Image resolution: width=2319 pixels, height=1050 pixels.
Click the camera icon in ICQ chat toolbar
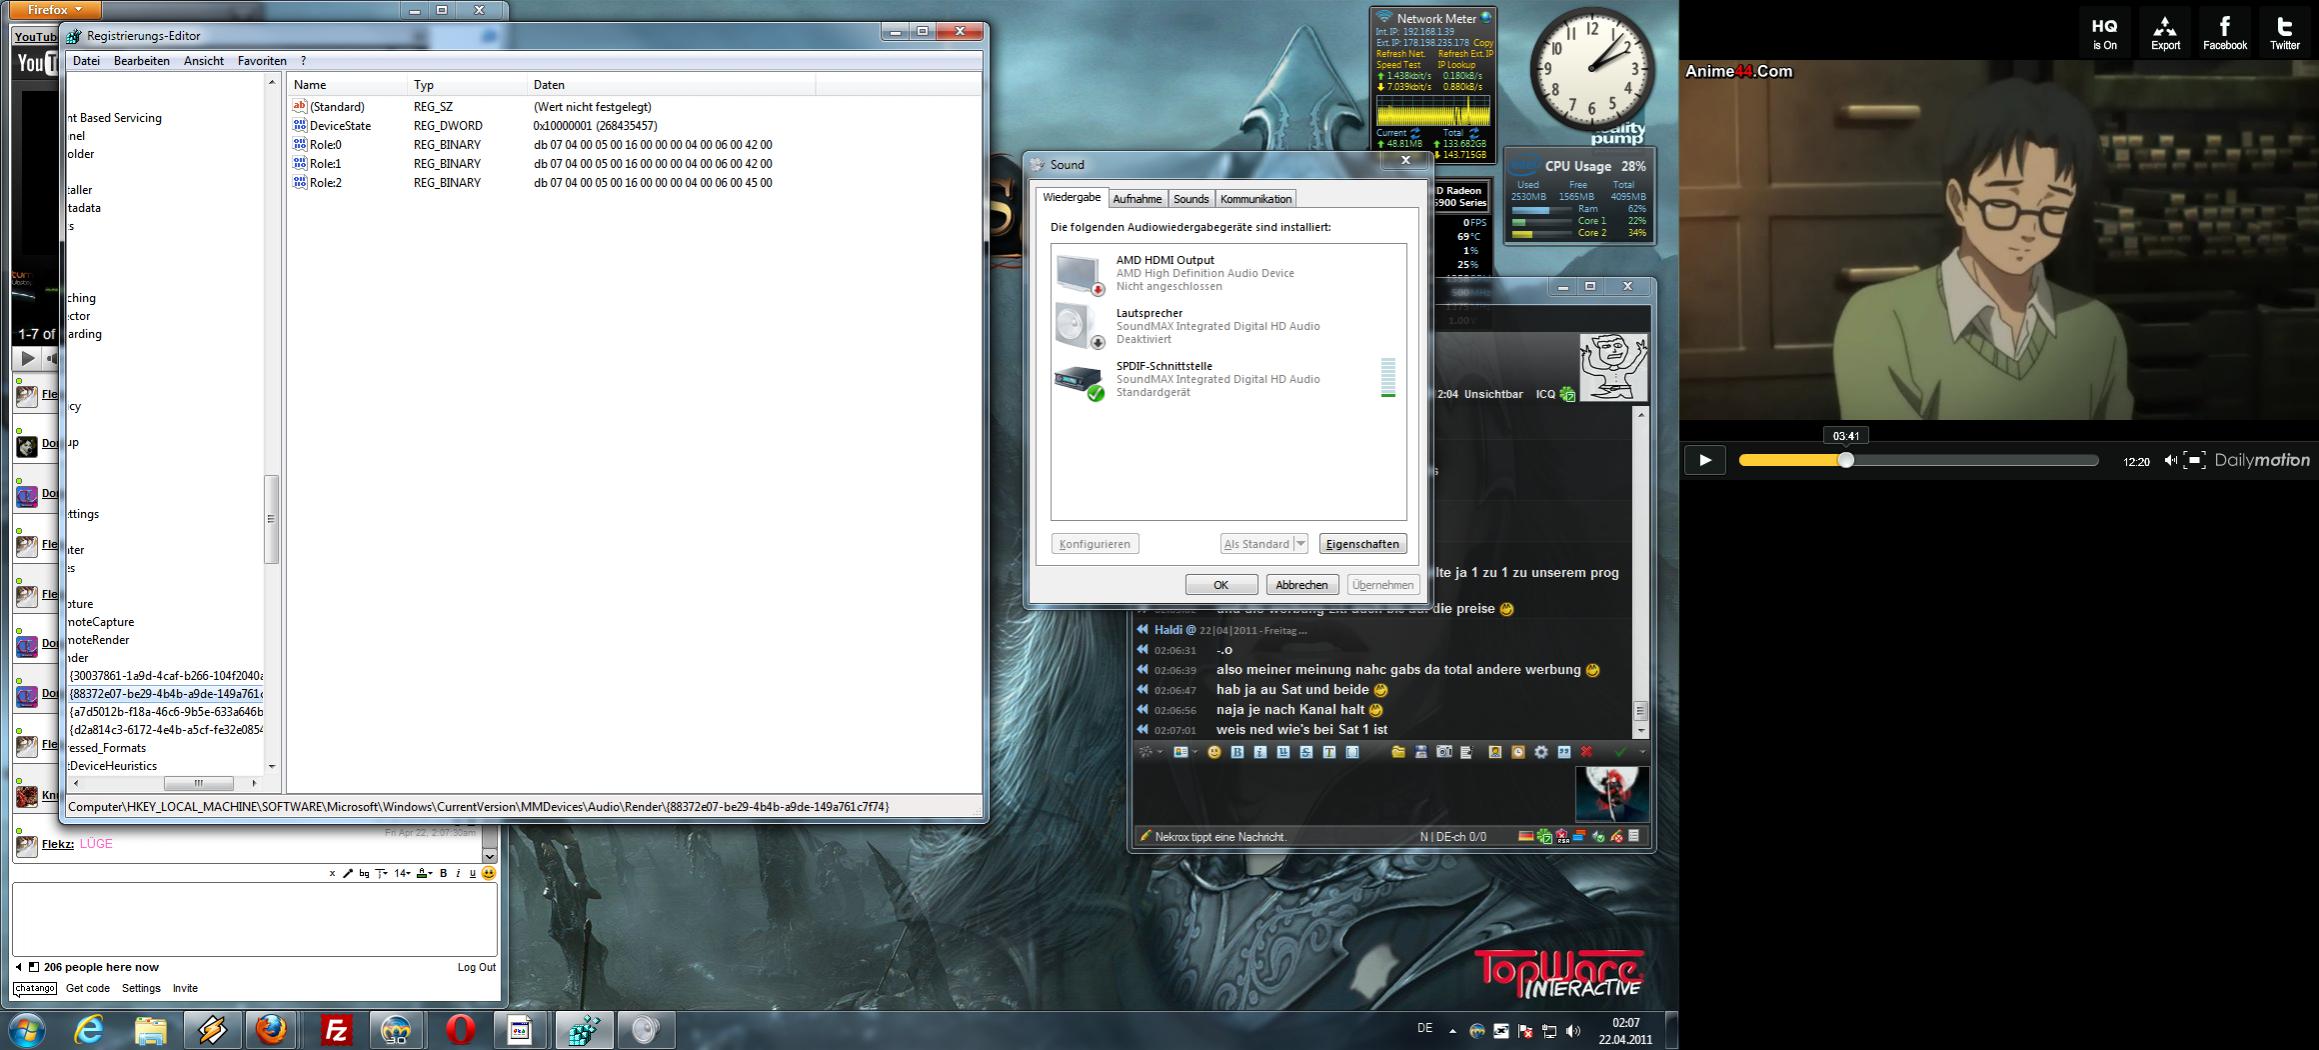(1444, 752)
